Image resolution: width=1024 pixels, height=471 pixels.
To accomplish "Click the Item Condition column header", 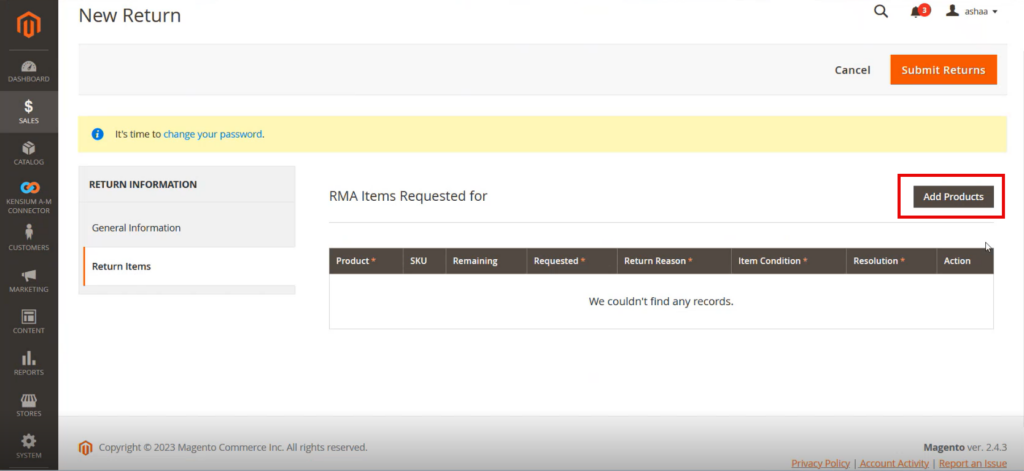I will click(789, 261).
